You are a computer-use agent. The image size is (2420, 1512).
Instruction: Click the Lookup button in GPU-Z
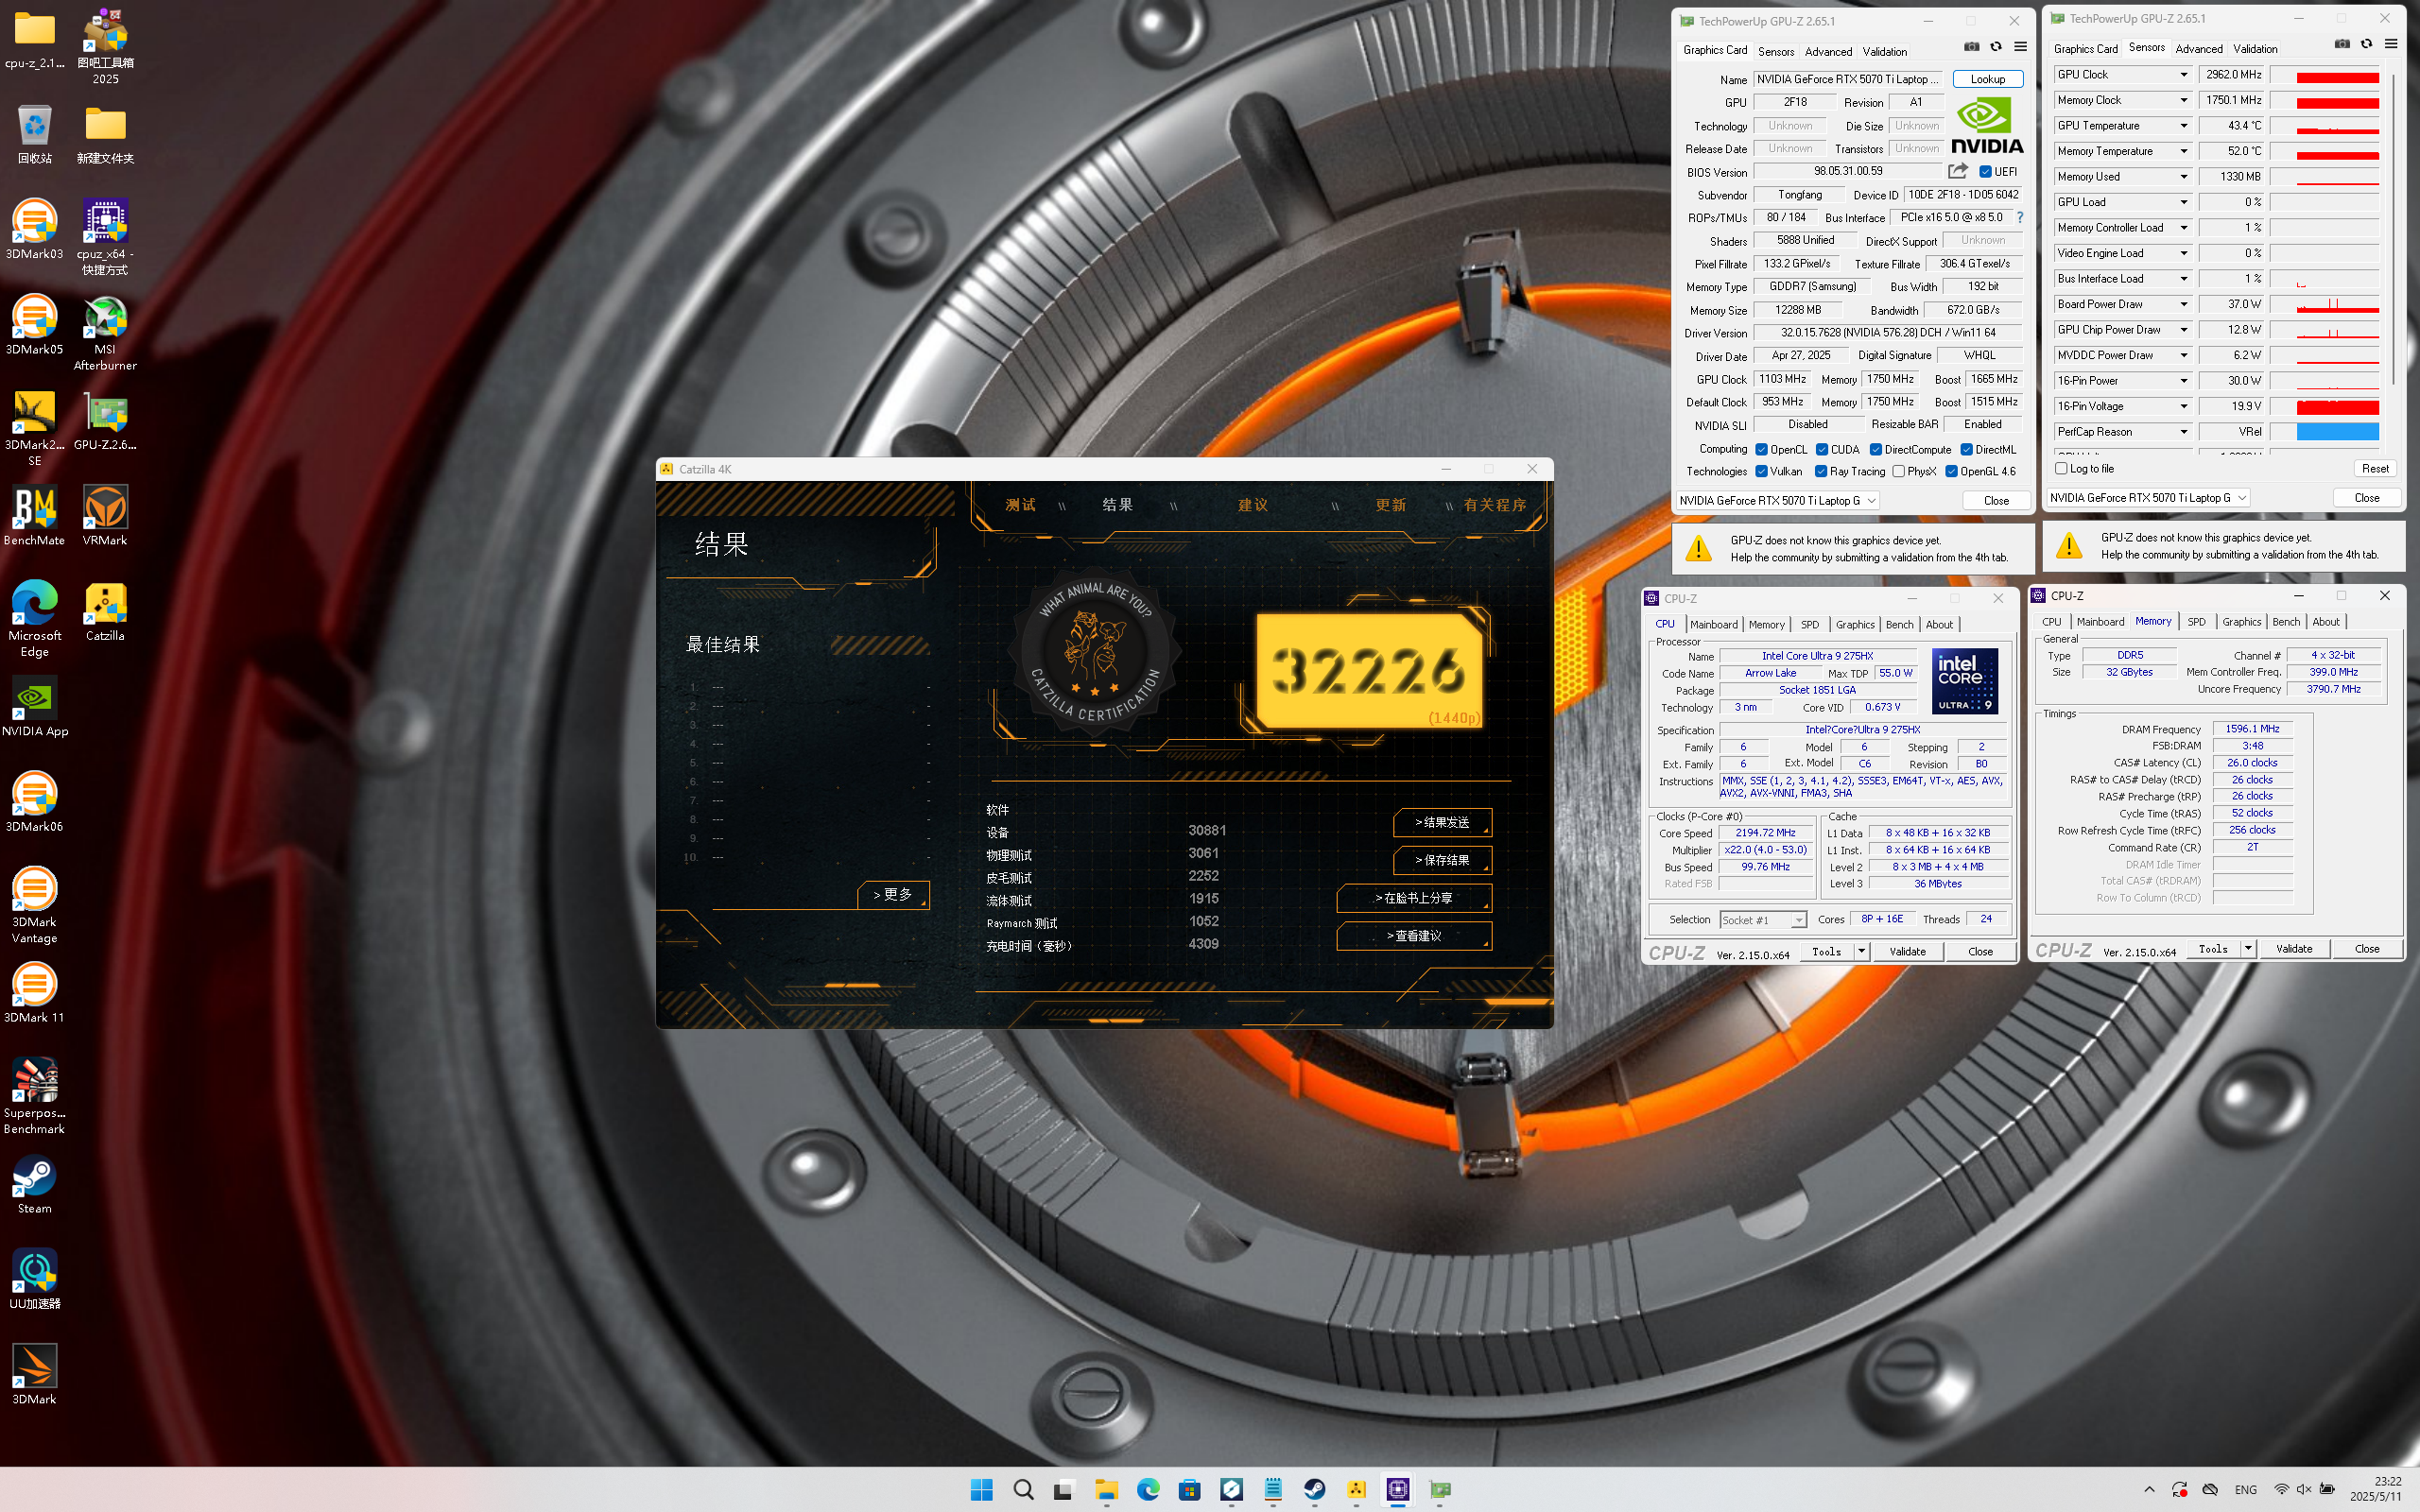pyautogui.click(x=1987, y=79)
